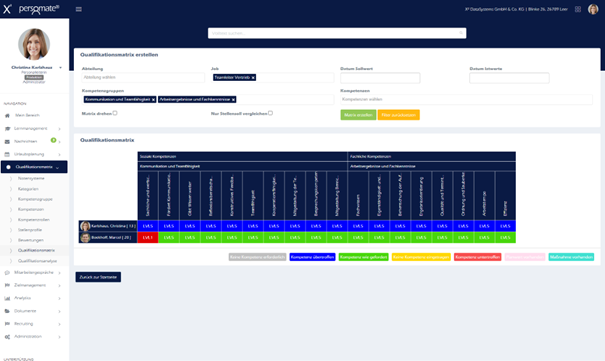Expand the Lernmanagement menu chevron

pos(59,129)
